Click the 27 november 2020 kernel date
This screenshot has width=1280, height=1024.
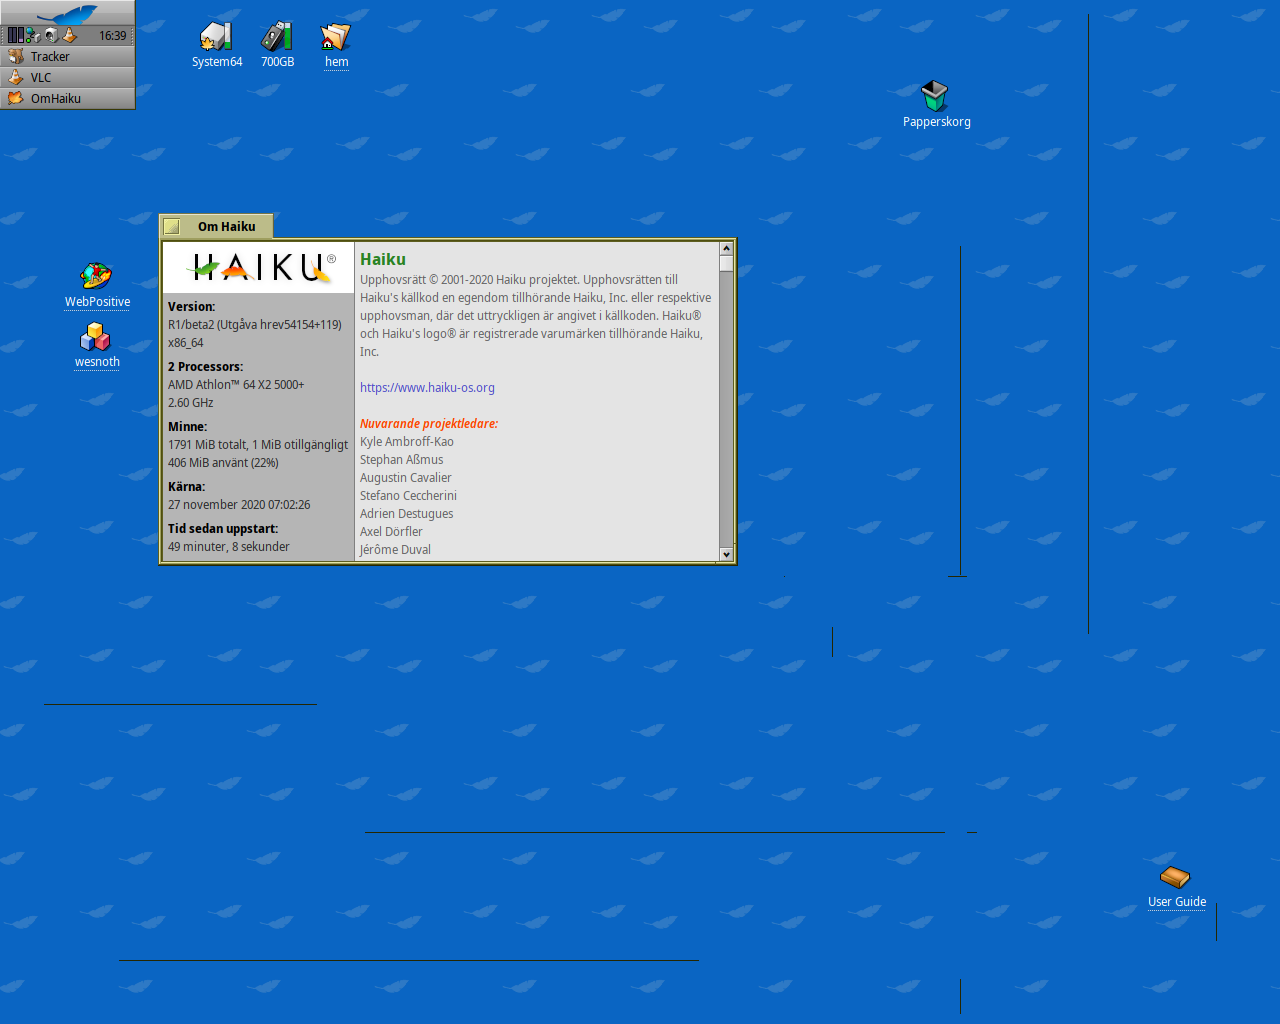click(x=239, y=505)
